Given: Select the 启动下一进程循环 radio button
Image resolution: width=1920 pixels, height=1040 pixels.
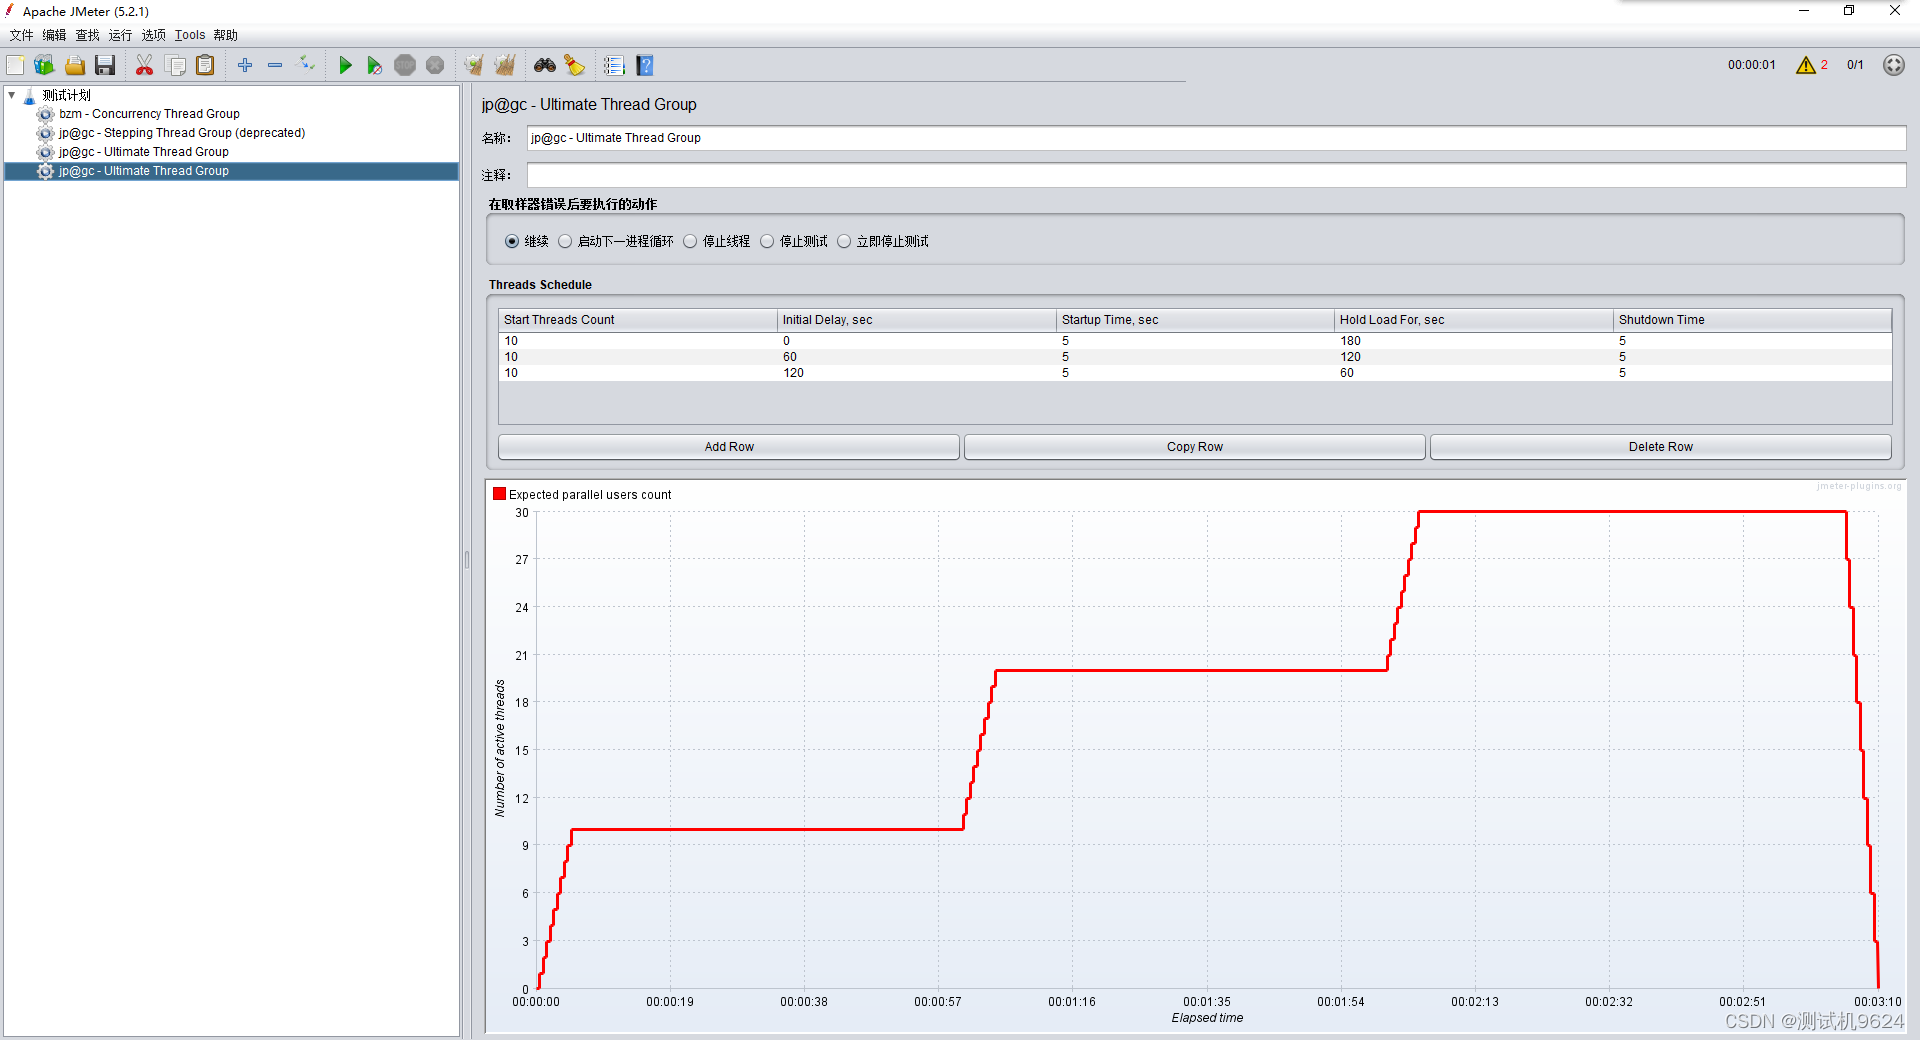Looking at the screenshot, I should (565, 241).
